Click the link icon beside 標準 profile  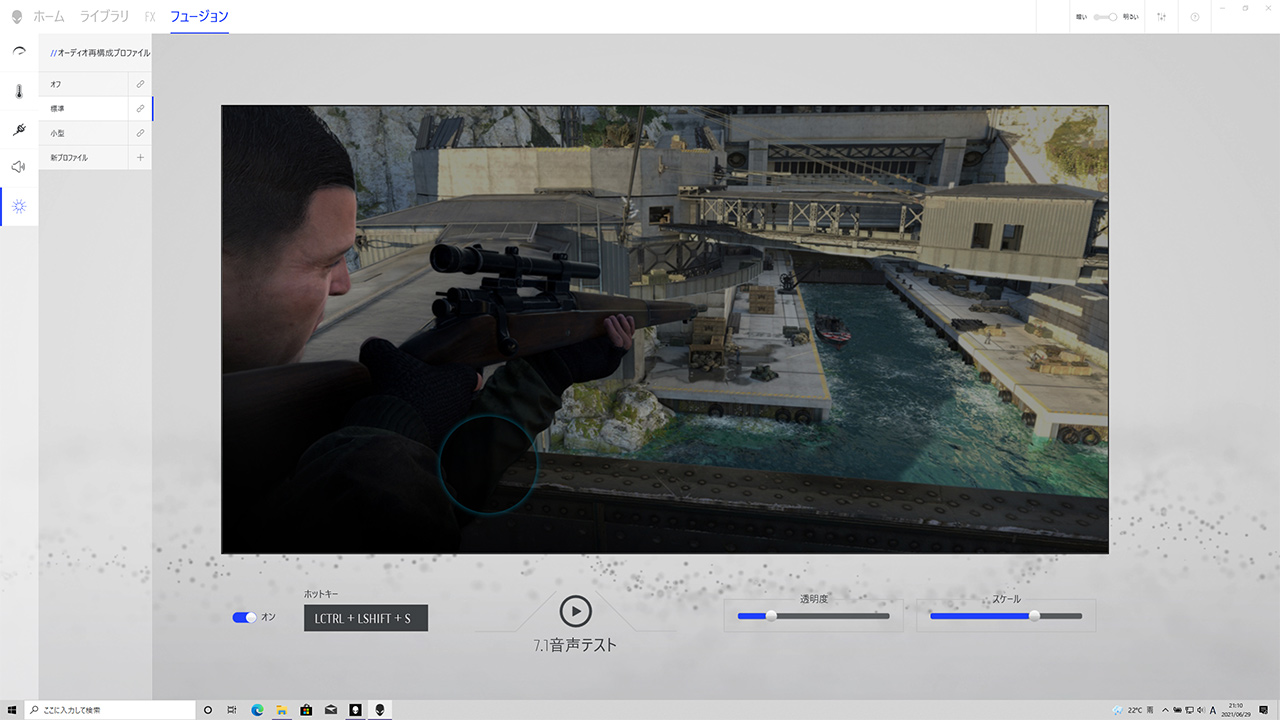(140, 108)
